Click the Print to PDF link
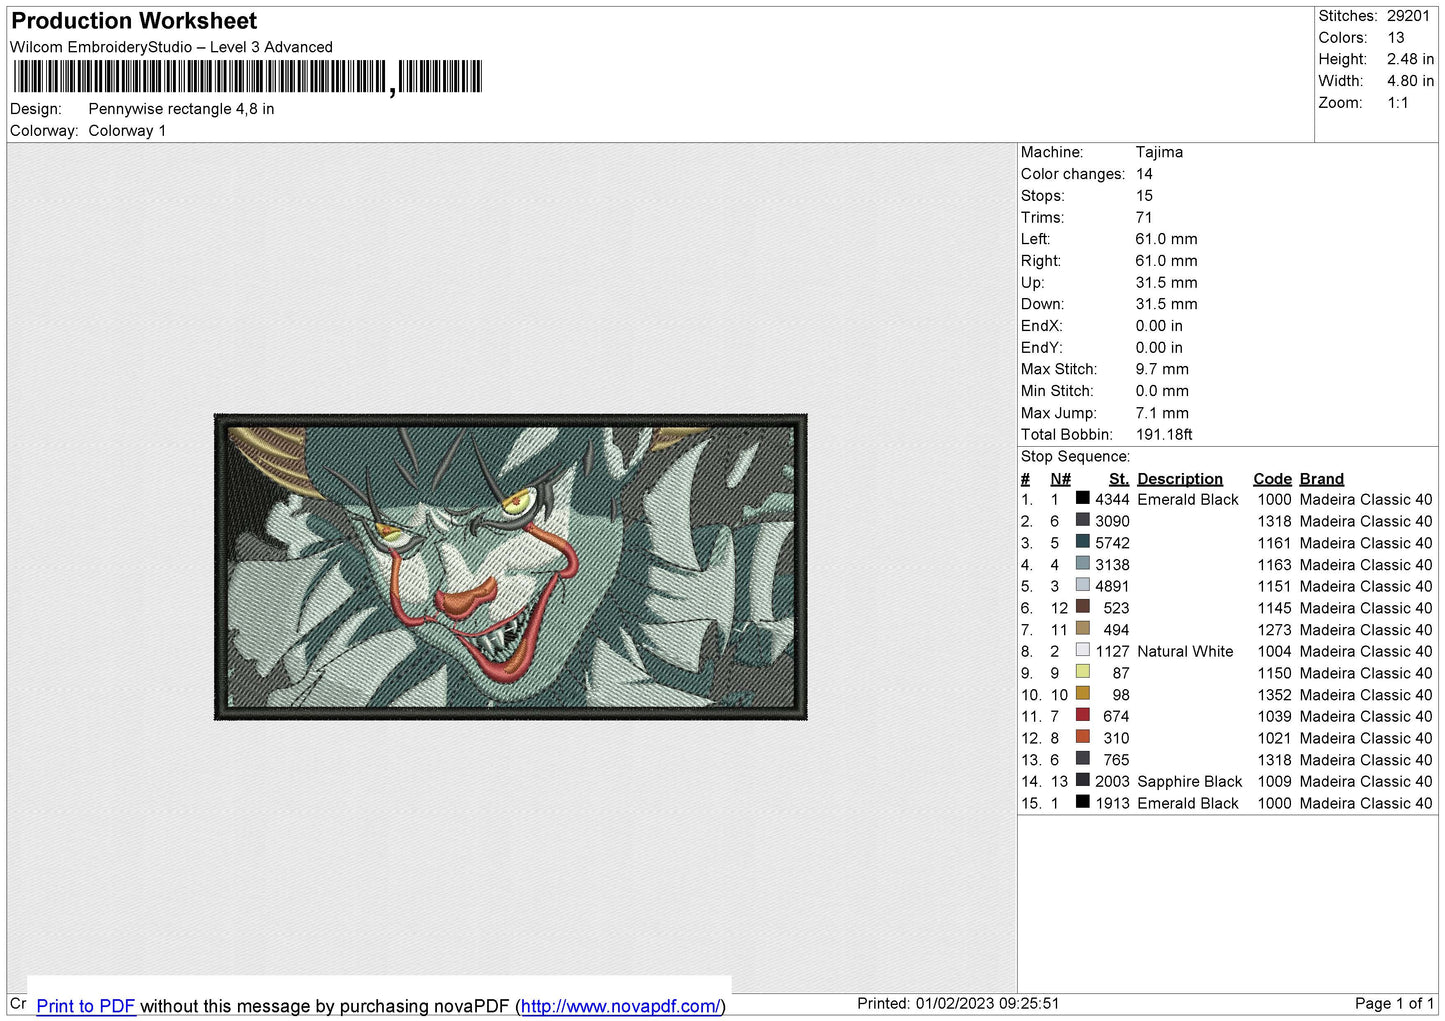 [85, 1006]
